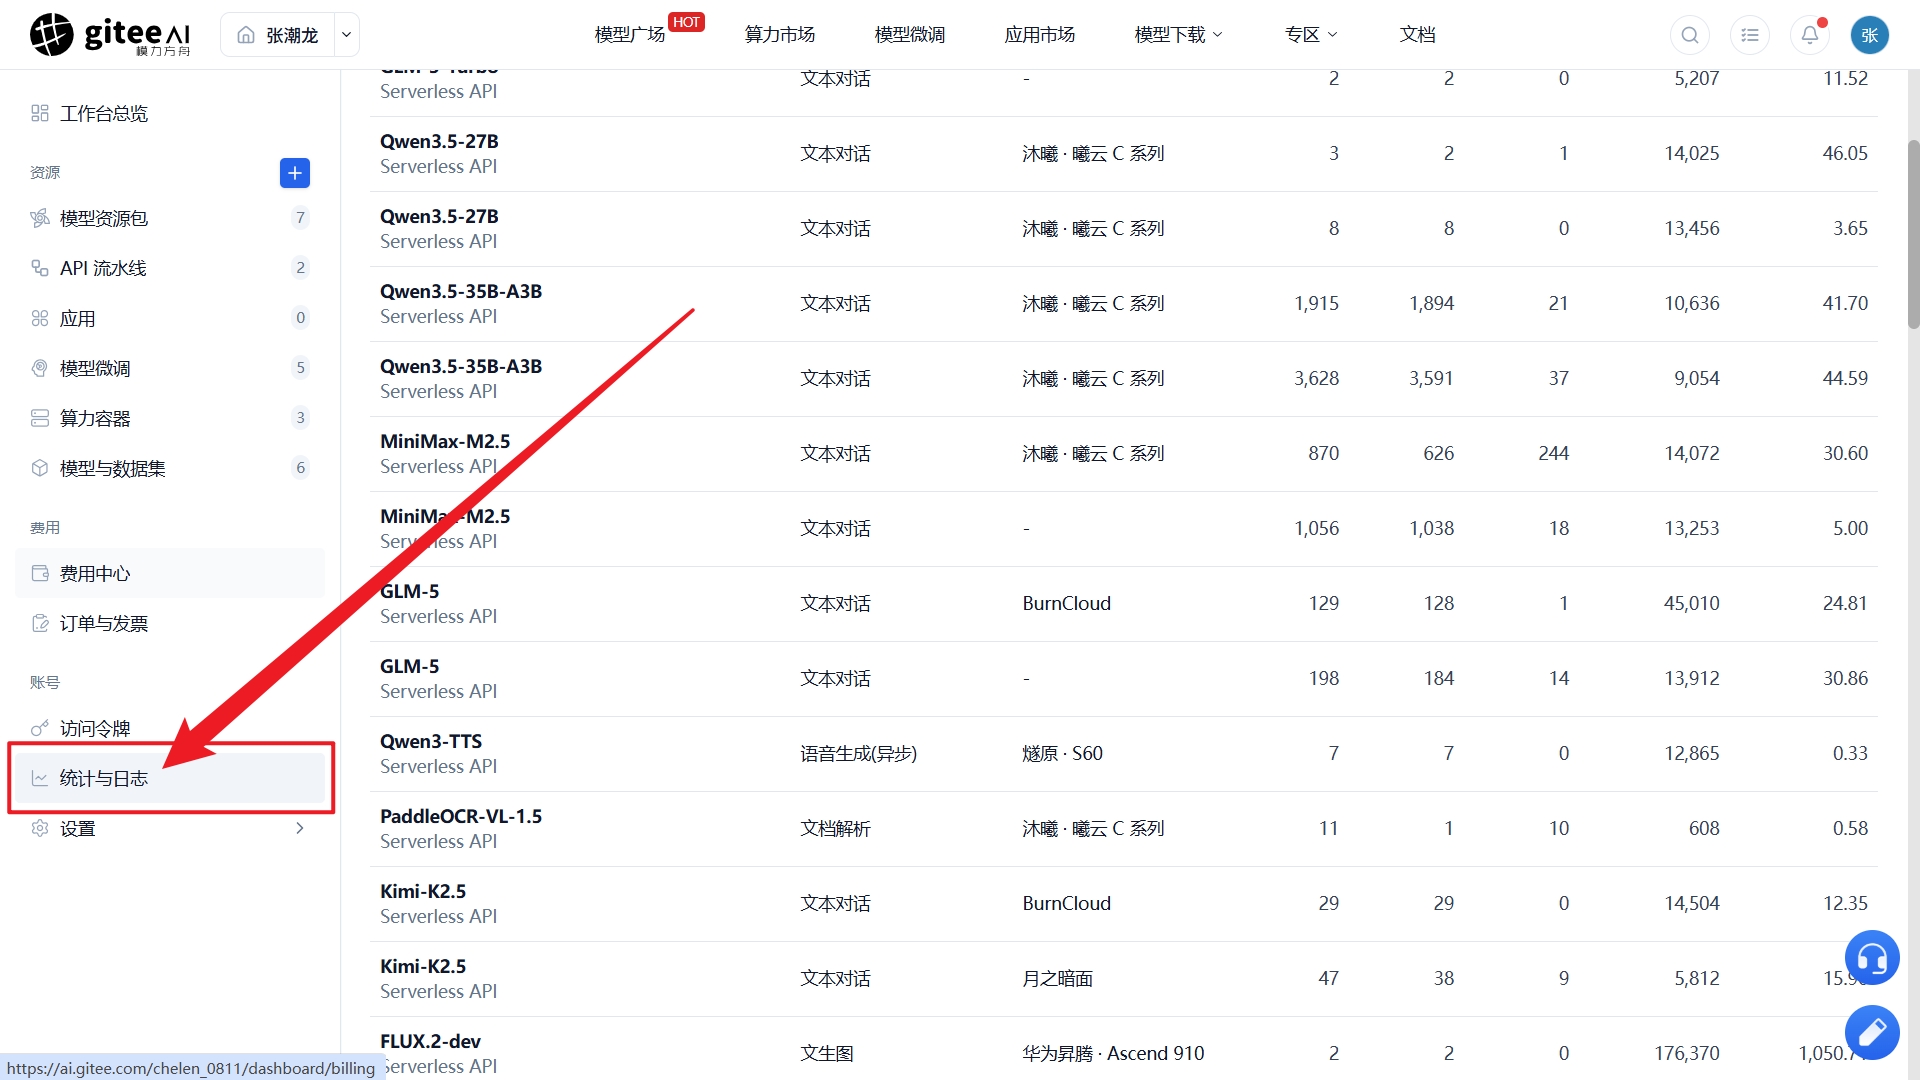Image resolution: width=1920 pixels, height=1080 pixels.
Task: Open 工作台总览 in sidebar
Action: point(170,113)
